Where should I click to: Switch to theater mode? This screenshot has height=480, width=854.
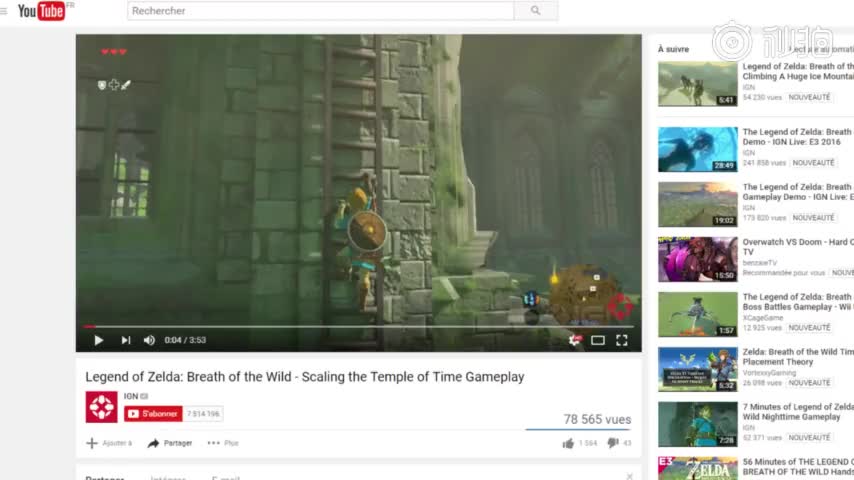tap(598, 340)
